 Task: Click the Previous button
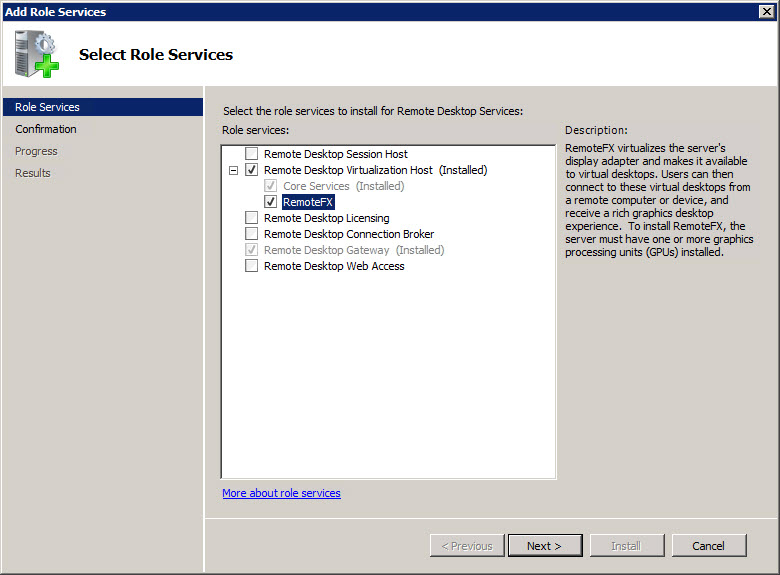click(467, 546)
